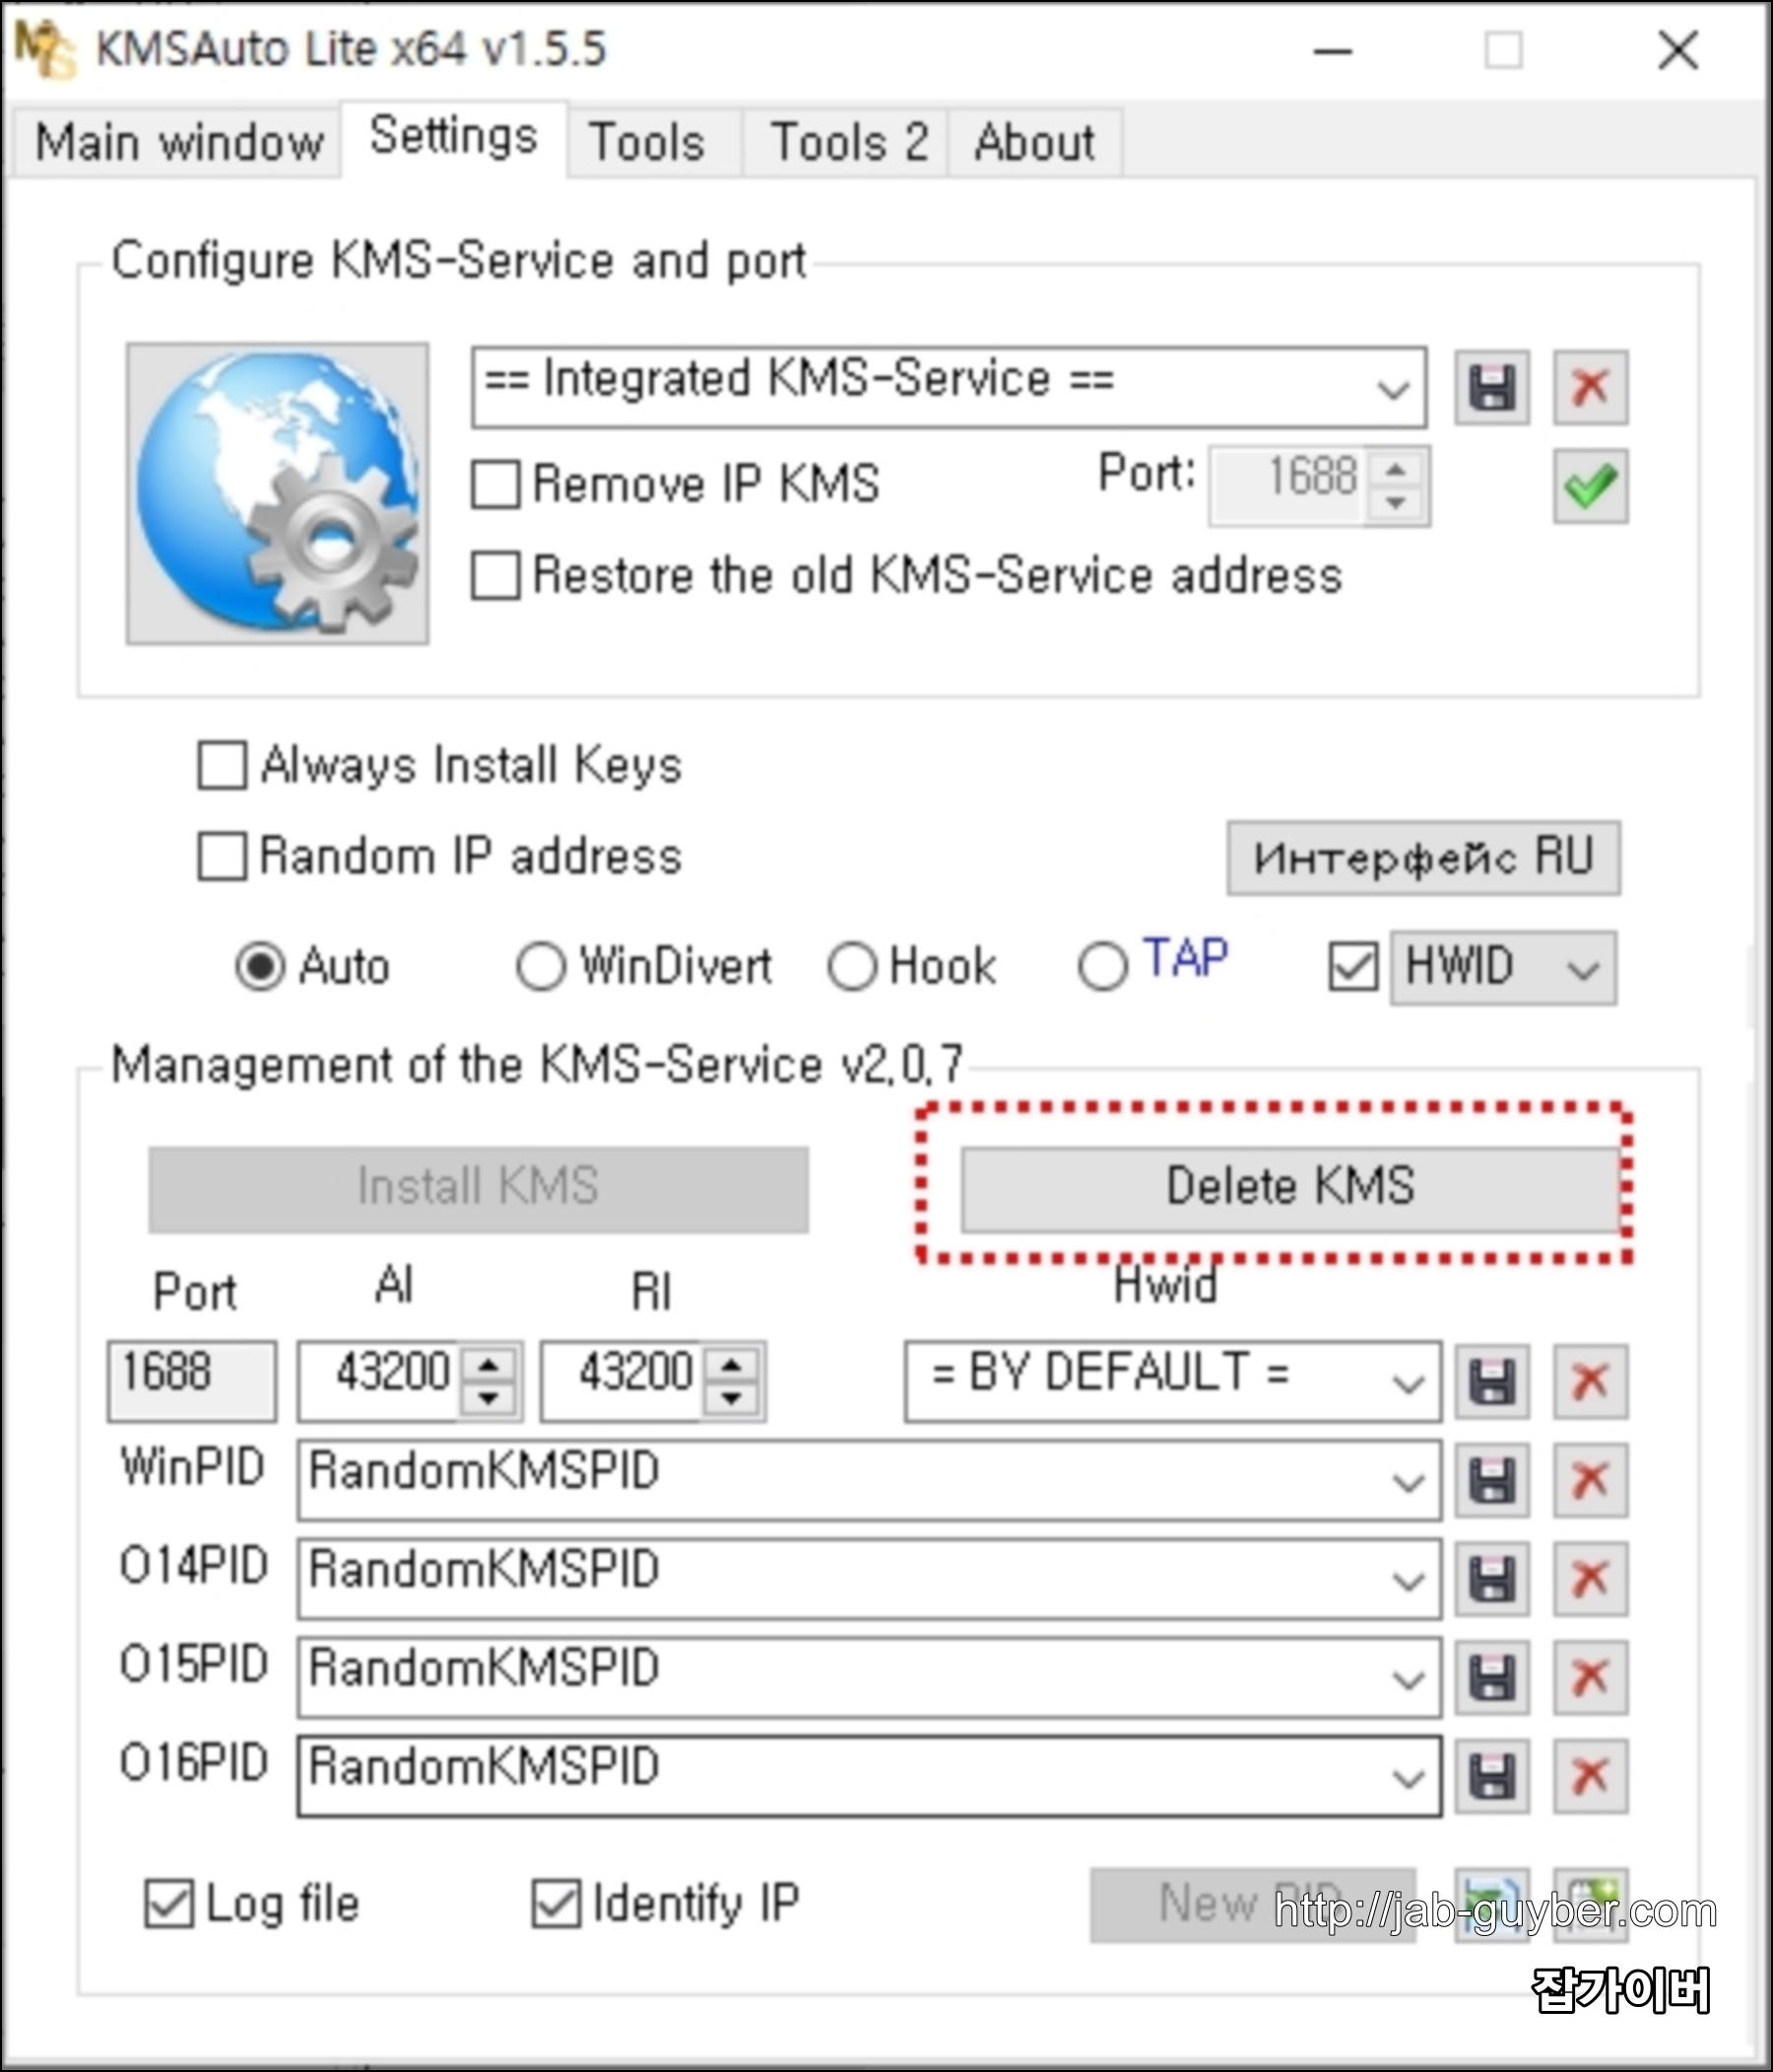
Task: Save the WinPID value
Action: (x=1491, y=1480)
